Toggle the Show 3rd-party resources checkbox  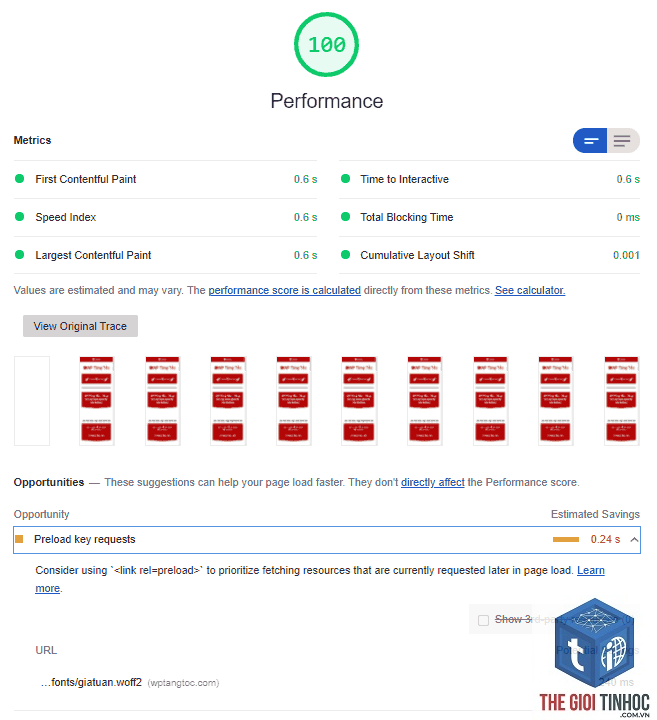click(483, 620)
